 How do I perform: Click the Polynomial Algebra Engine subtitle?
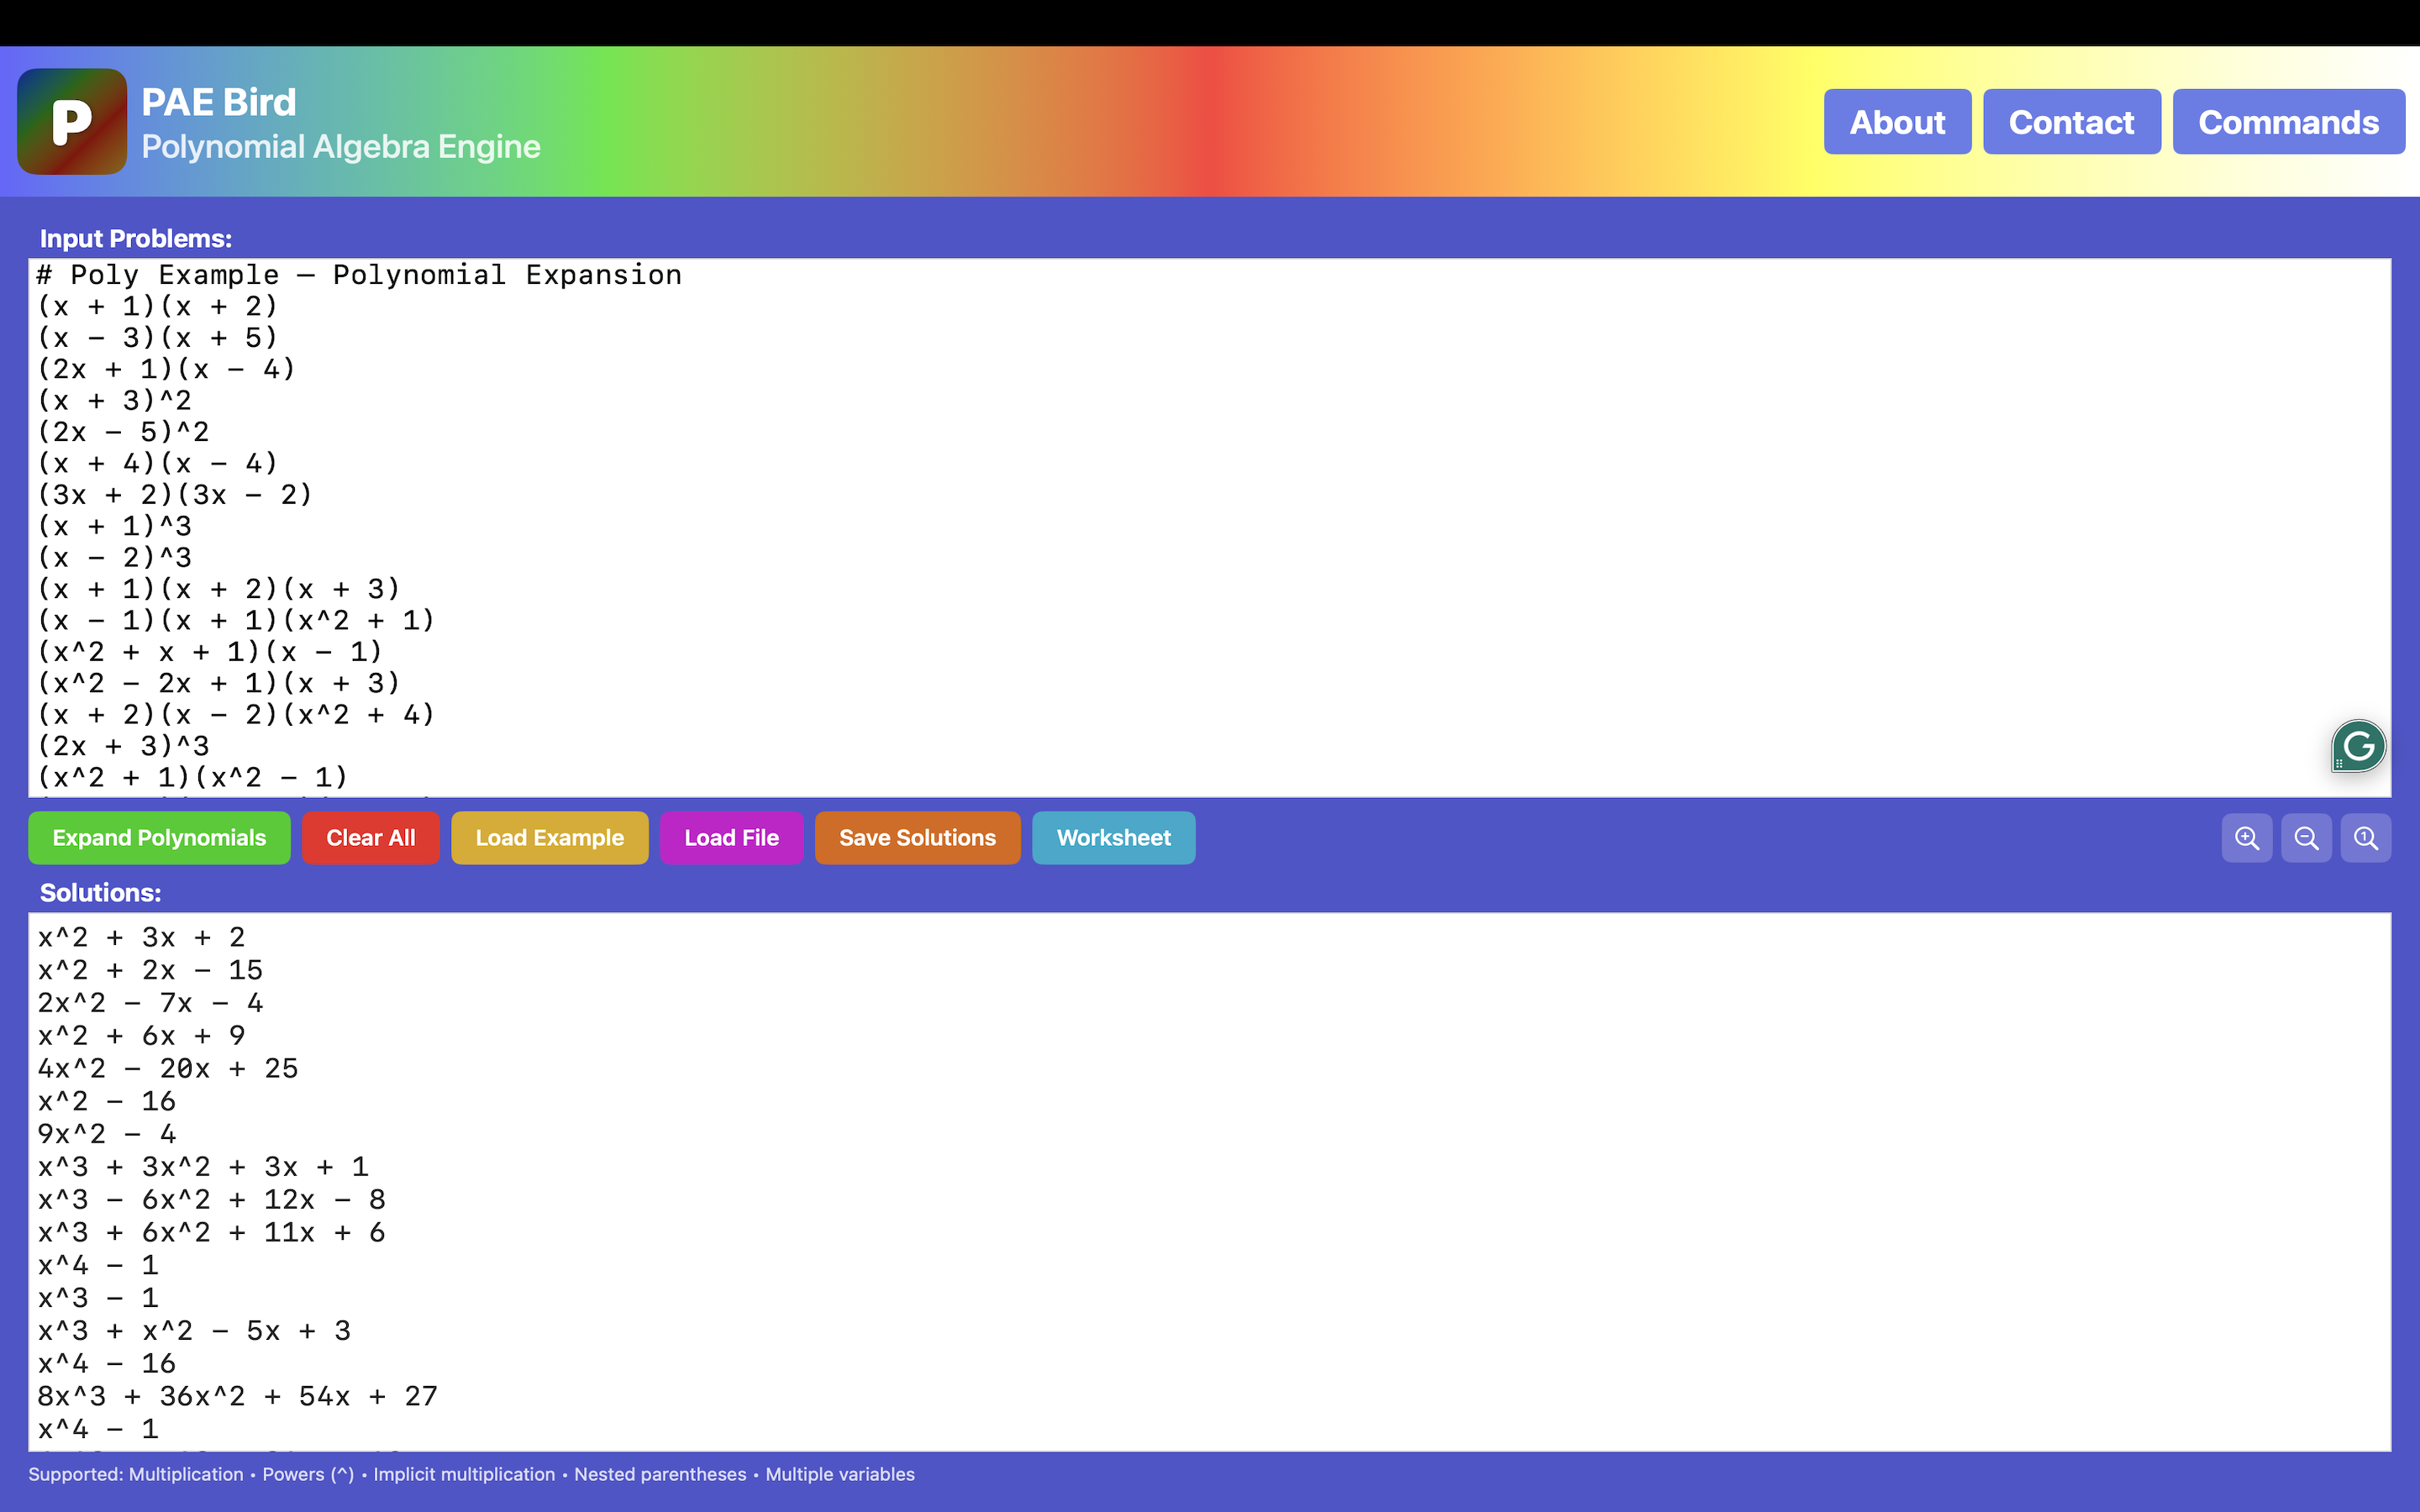pyautogui.click(x=341, y=147)
